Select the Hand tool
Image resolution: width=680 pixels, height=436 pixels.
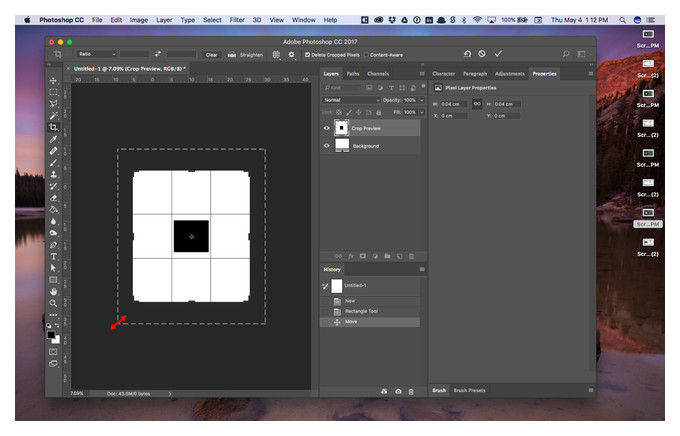pyautogui.click(x=53, y=292)
